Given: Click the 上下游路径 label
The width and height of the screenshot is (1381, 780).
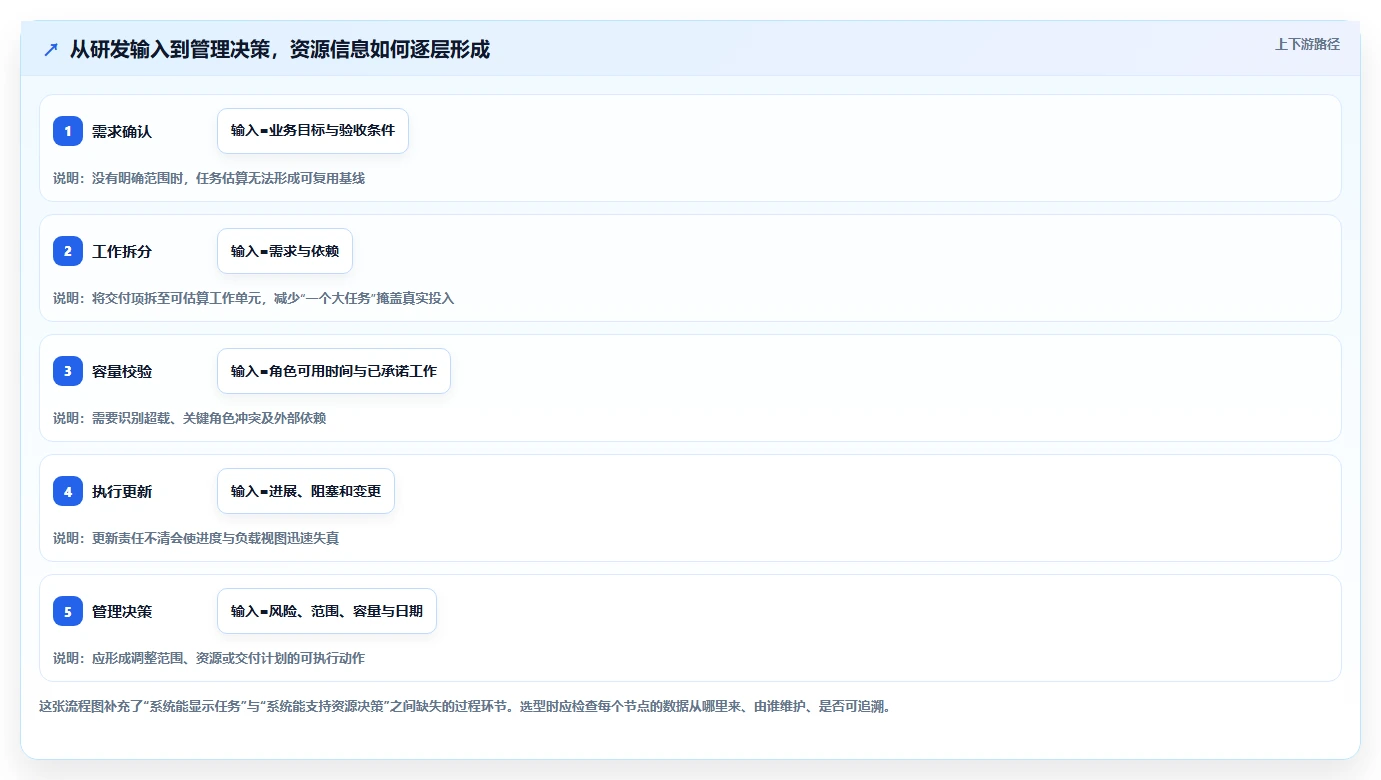Looking at the screenshot, I should point(1307,44).
